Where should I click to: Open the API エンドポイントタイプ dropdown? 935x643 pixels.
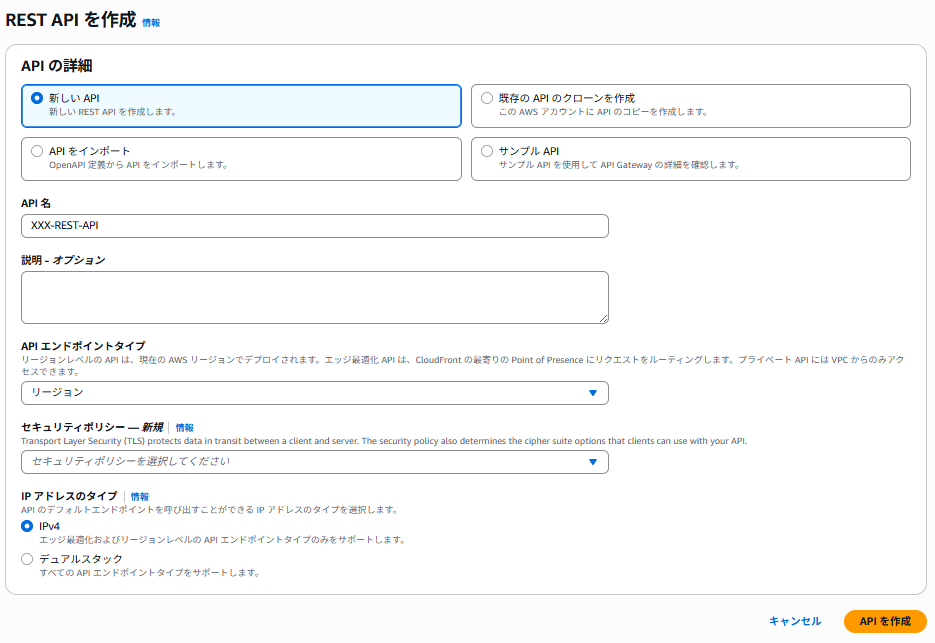pyautogui.click(x=315, y=392)
